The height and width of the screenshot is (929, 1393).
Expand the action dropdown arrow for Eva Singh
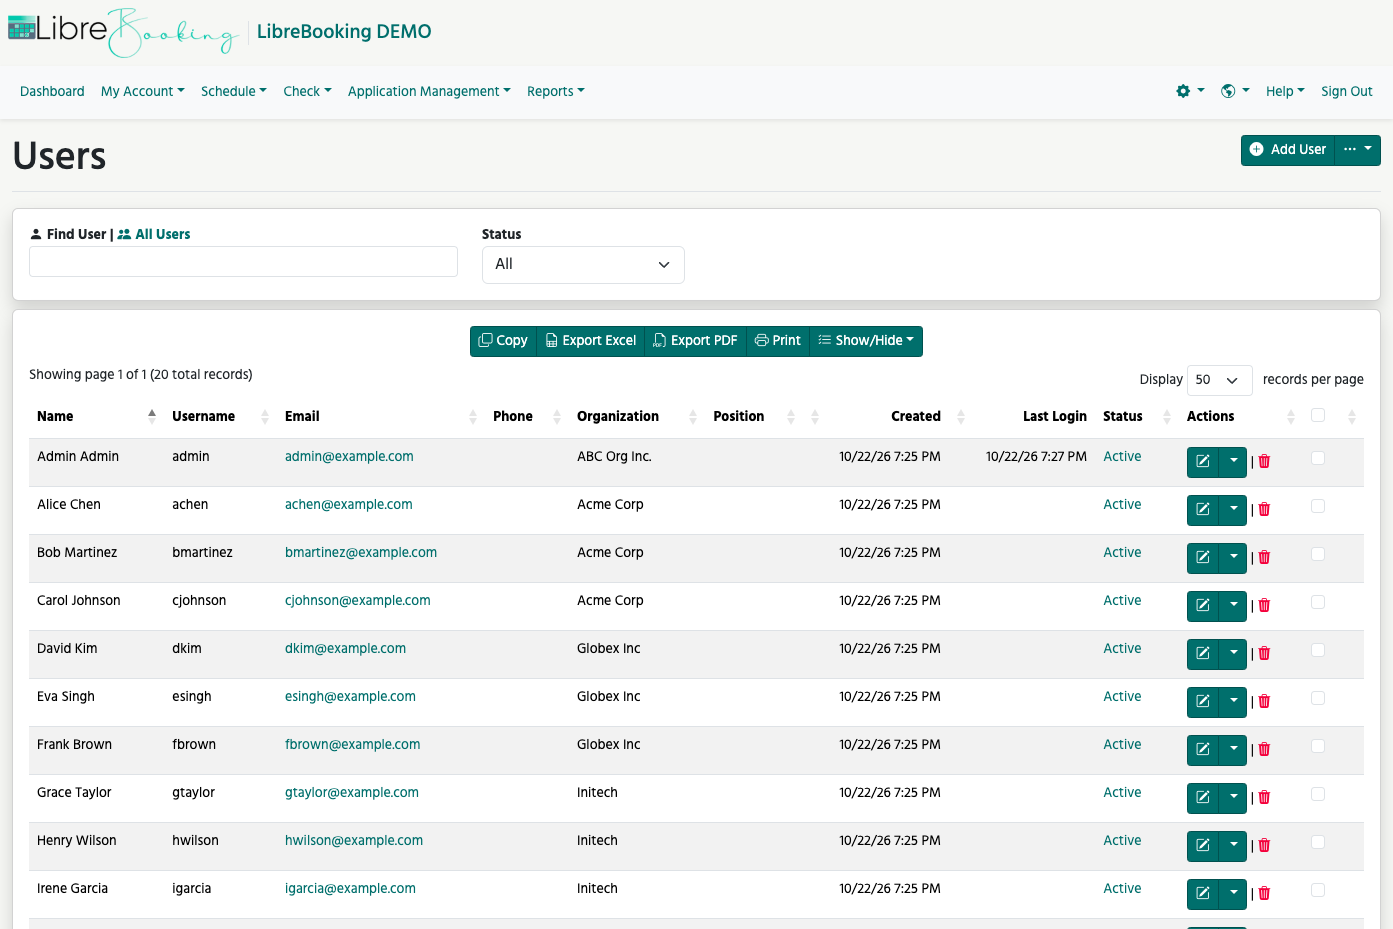click(x=1234, y=702)
